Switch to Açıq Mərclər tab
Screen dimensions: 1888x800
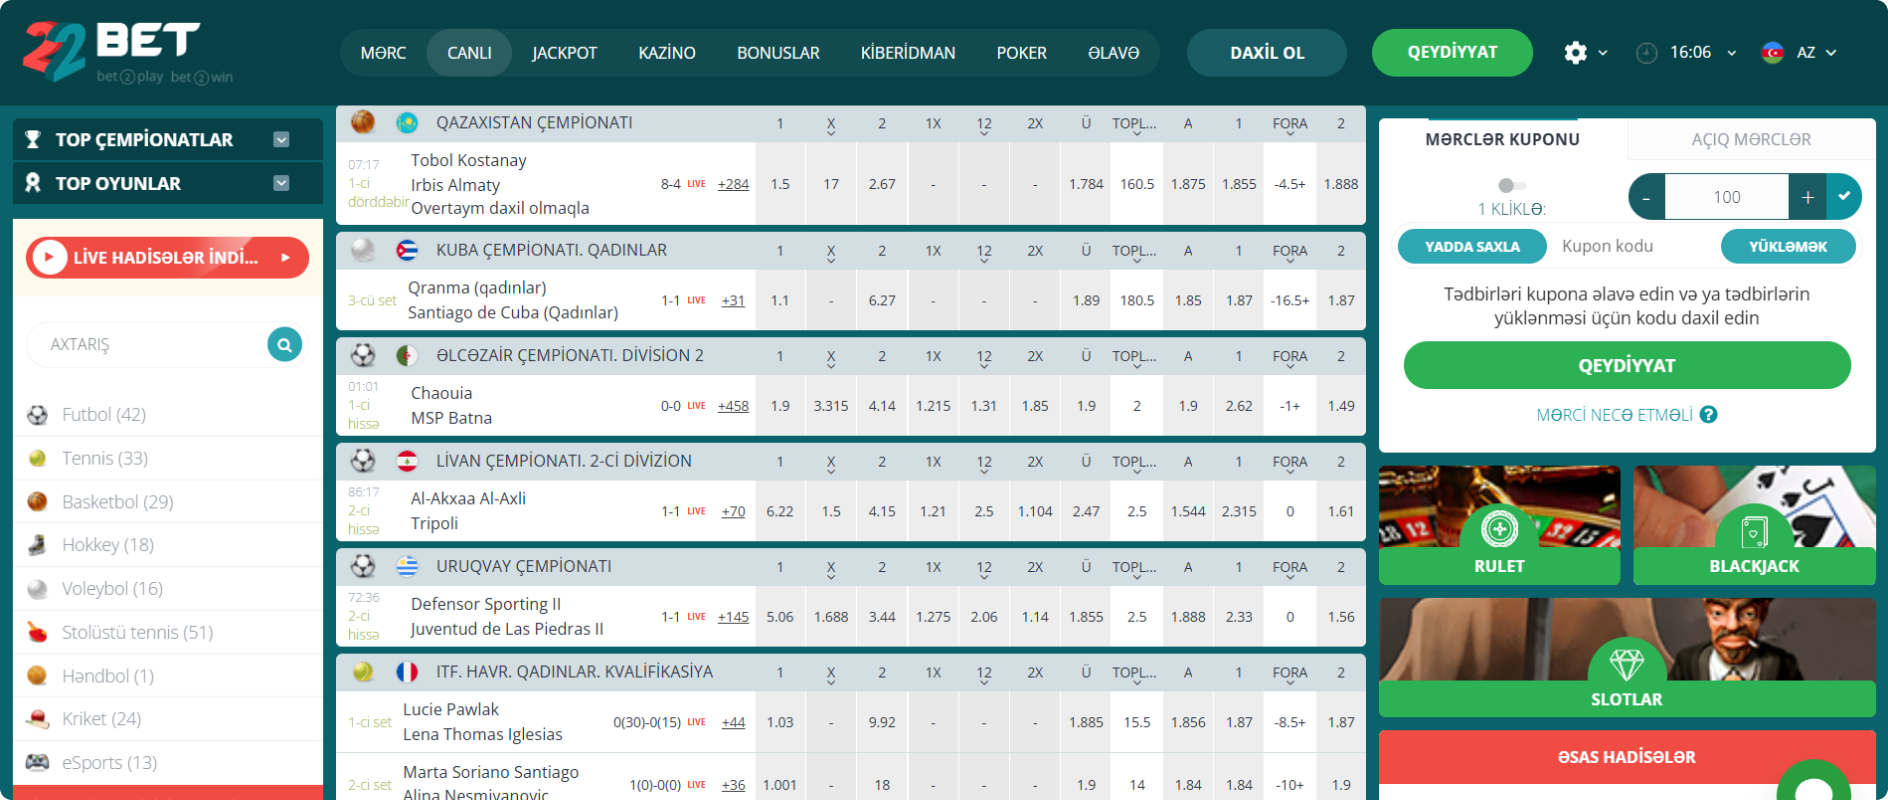coord(1751,140)
